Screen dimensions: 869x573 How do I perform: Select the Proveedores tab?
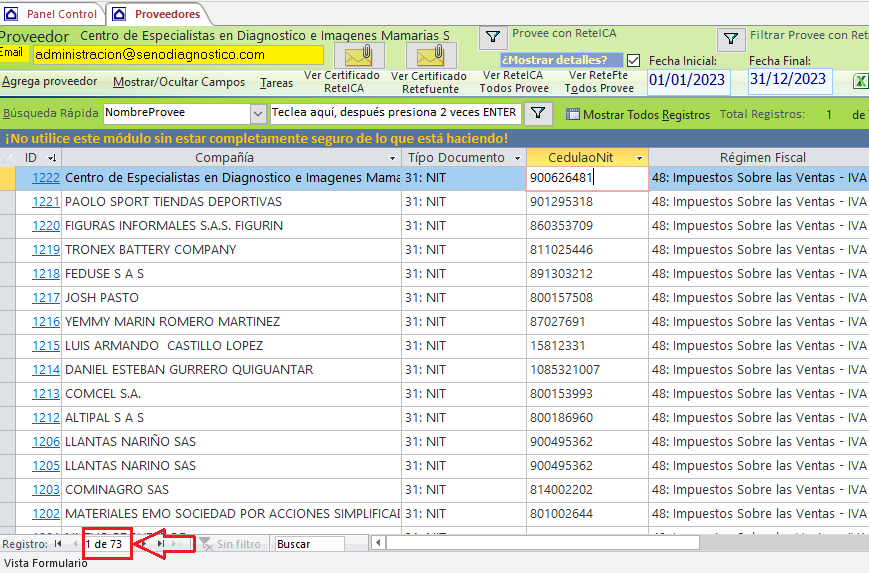[156, 14]
